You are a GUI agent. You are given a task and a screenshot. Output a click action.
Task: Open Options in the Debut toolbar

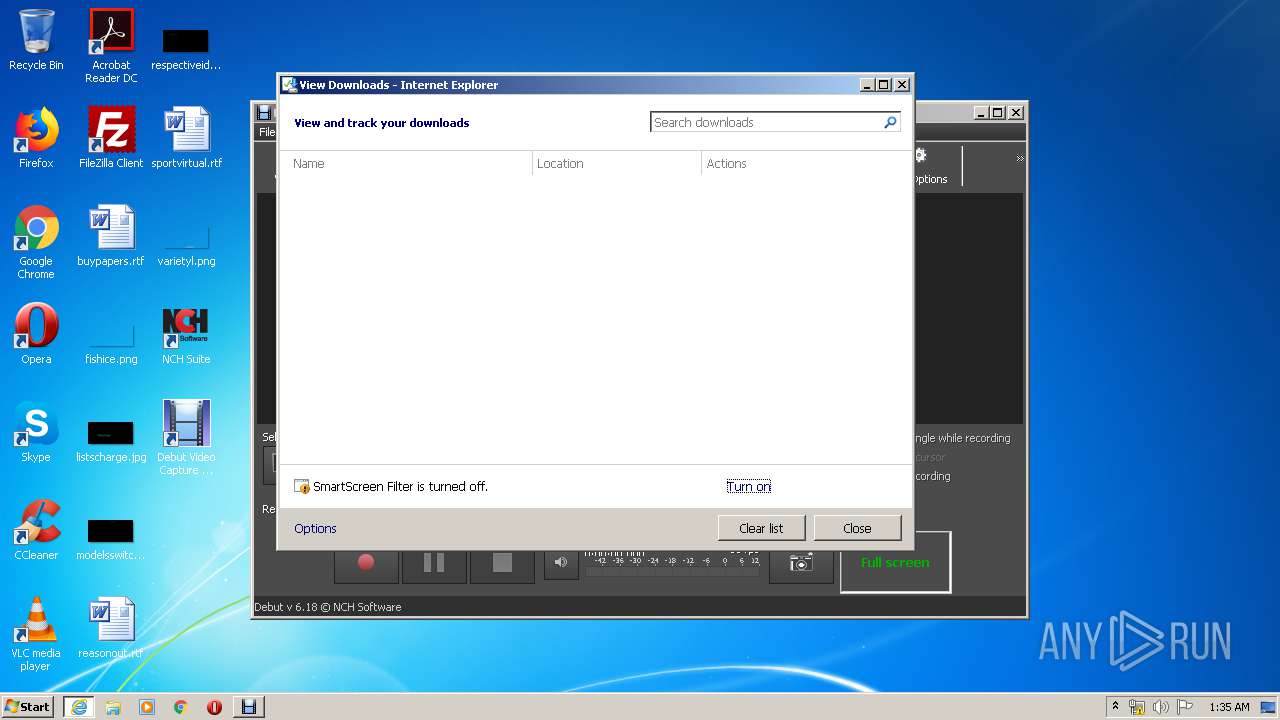[930, 166]
